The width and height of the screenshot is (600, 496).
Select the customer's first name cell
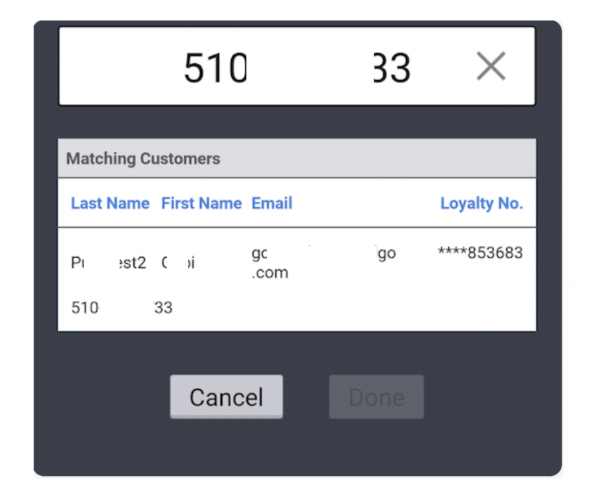pyautogui.click(x=178, y=263)
